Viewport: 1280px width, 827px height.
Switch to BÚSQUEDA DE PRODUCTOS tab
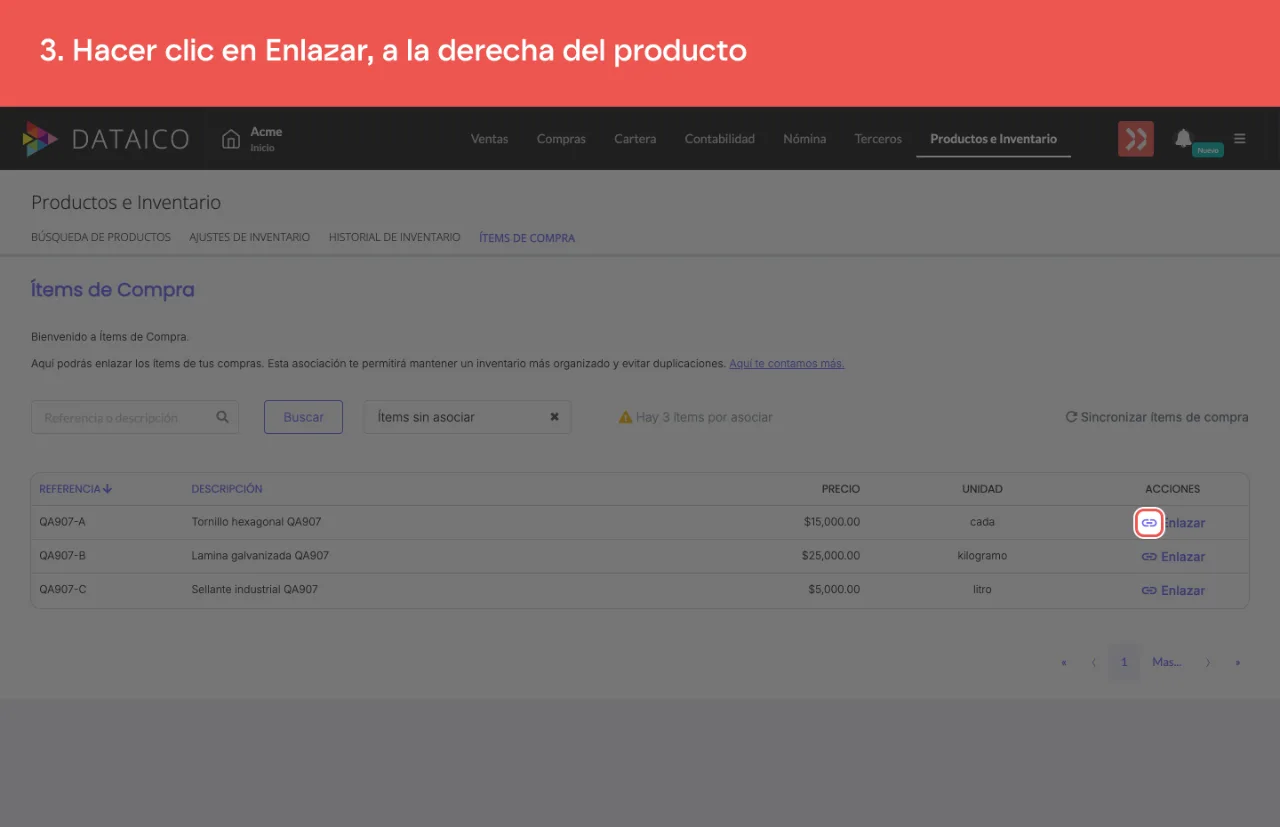coord(101,238)
